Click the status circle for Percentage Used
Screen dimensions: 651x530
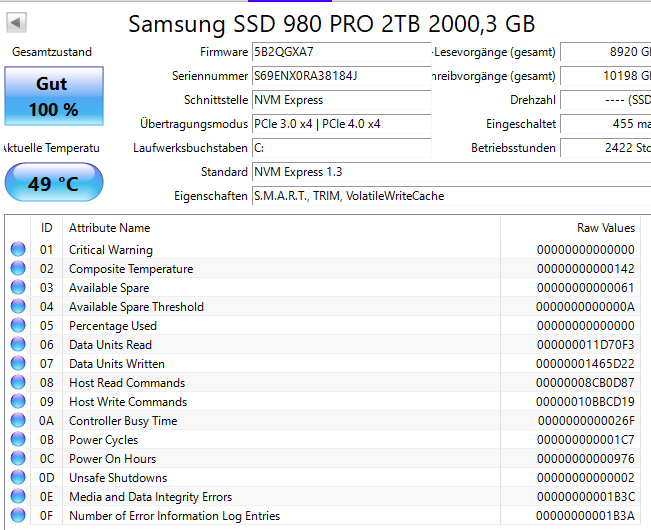[18, 325]
